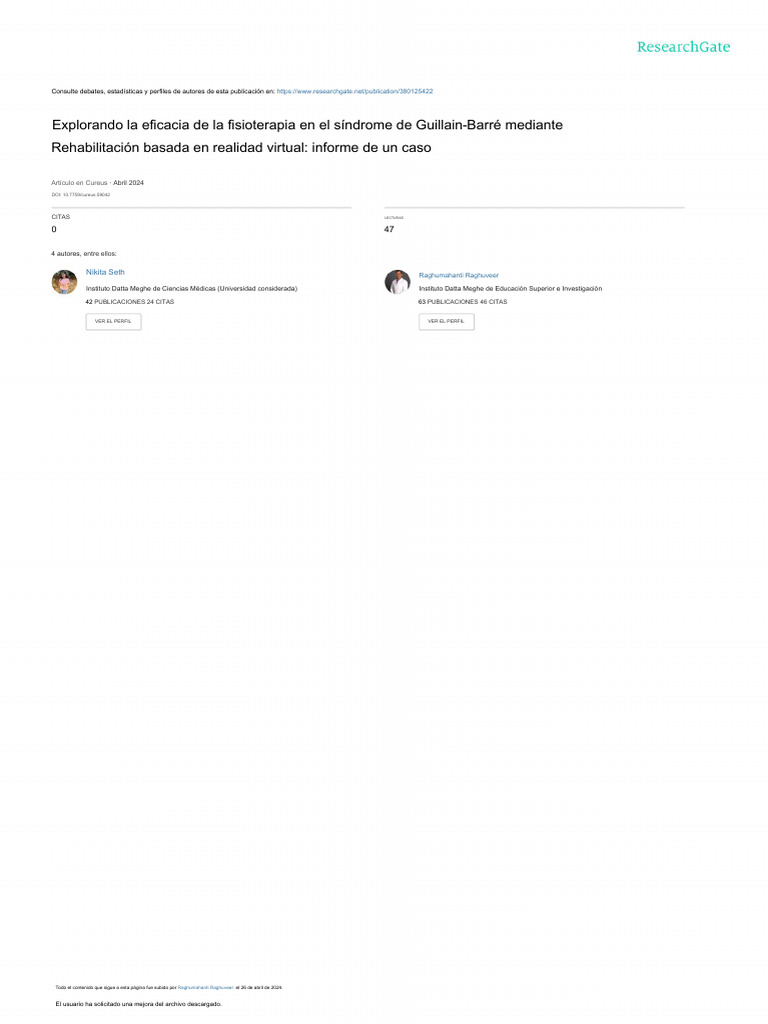The width and height of the screenshot is (768, 1024).
Task: Click the CITAS count of 0
Action: click(x=54, y=229)
